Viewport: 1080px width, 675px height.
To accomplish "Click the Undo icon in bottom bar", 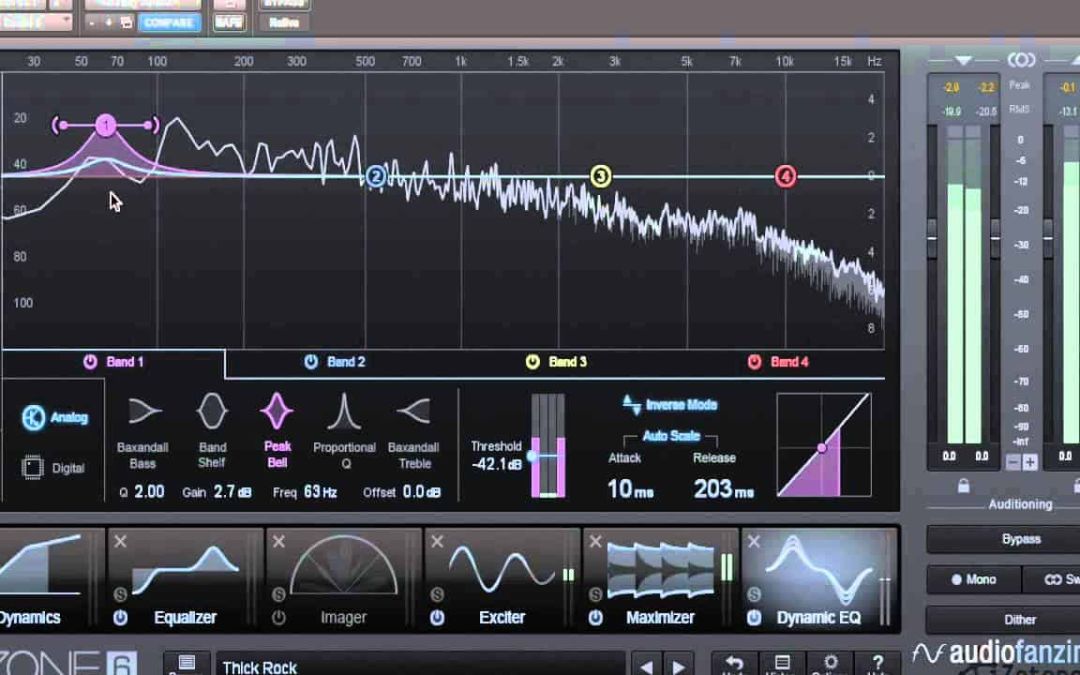I will 734,664.
